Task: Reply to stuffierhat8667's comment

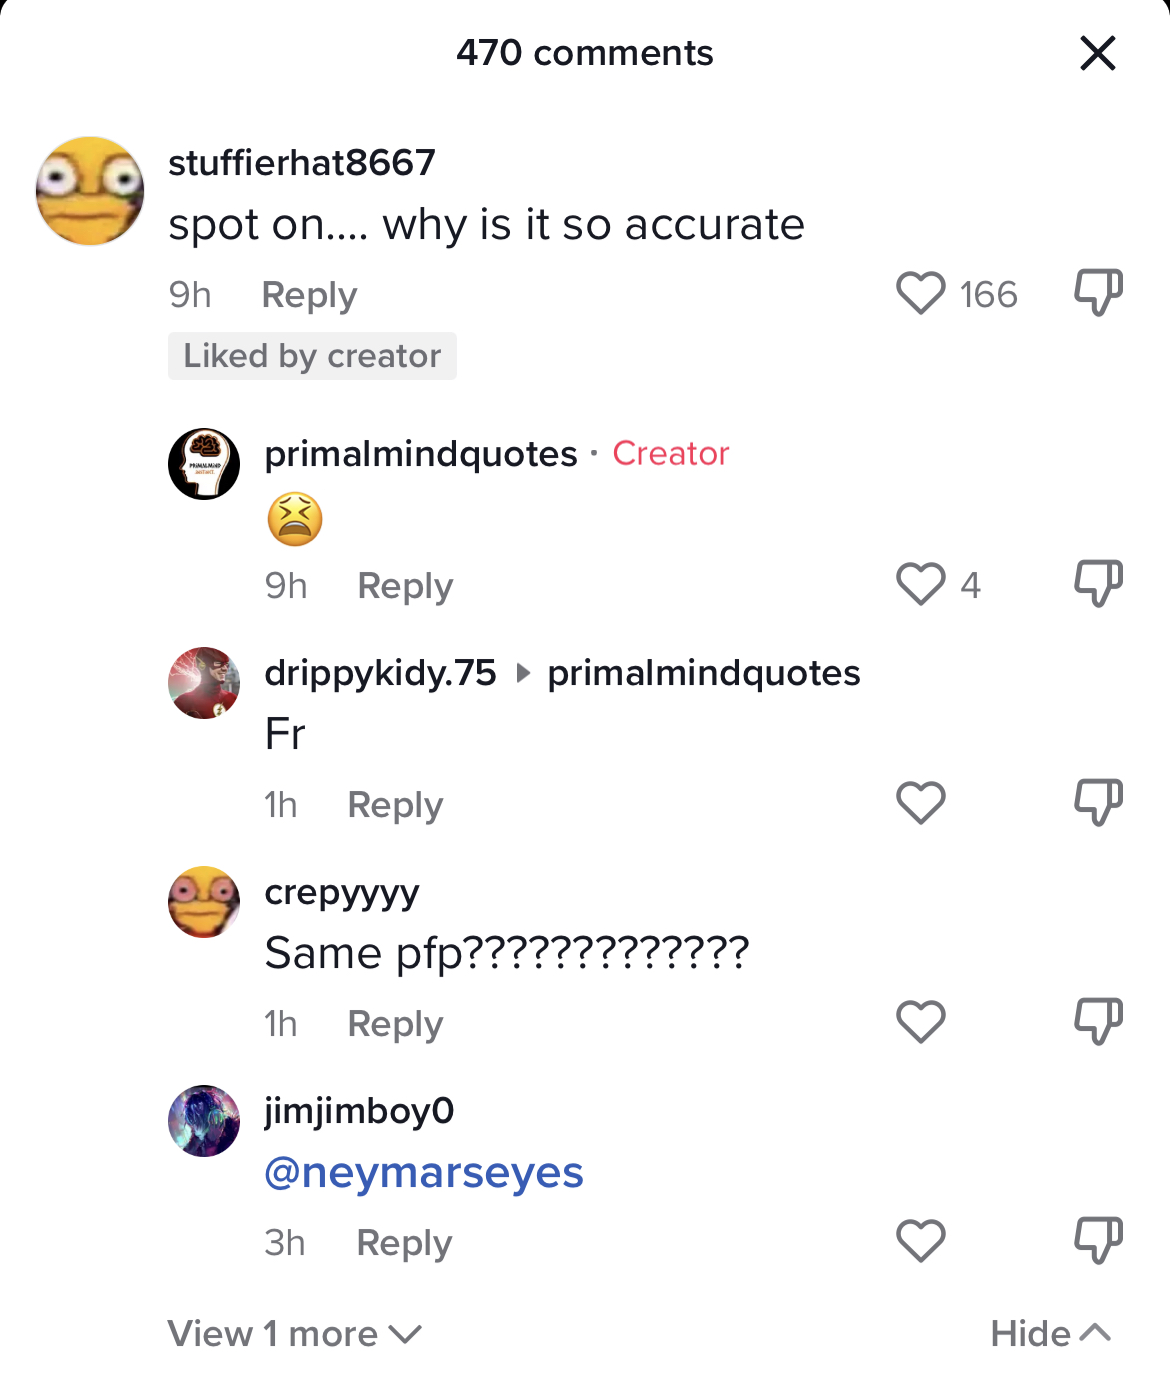Action: click(x=309, y=295)
